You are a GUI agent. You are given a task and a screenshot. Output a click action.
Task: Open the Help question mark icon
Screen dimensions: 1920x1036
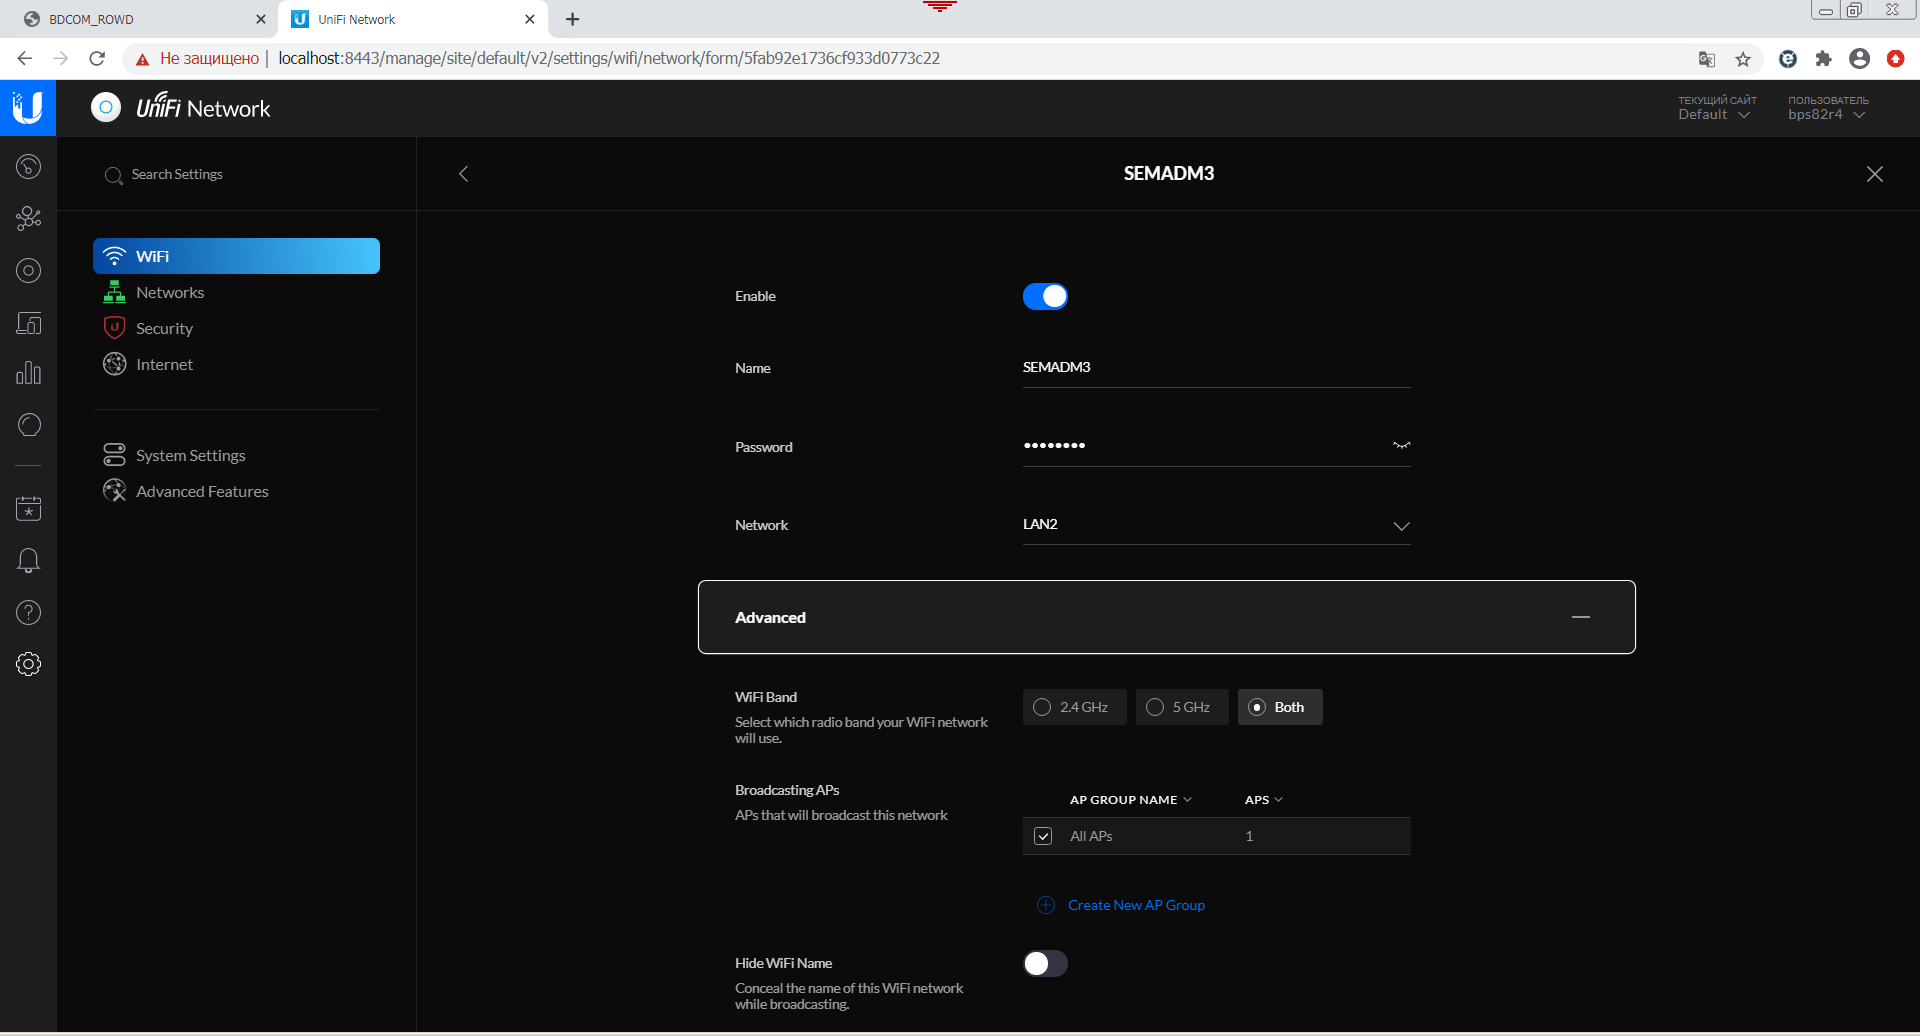(28, 612)
